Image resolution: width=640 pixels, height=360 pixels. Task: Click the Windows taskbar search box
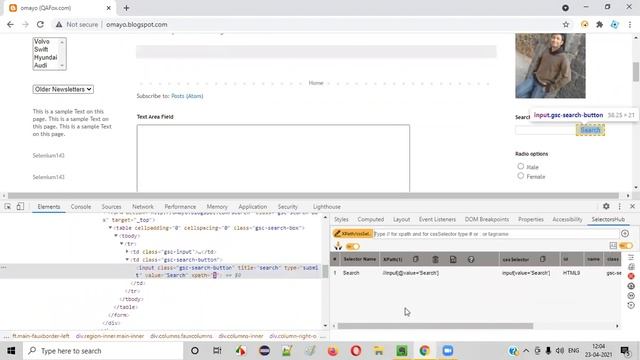click(x=103, y=351)
